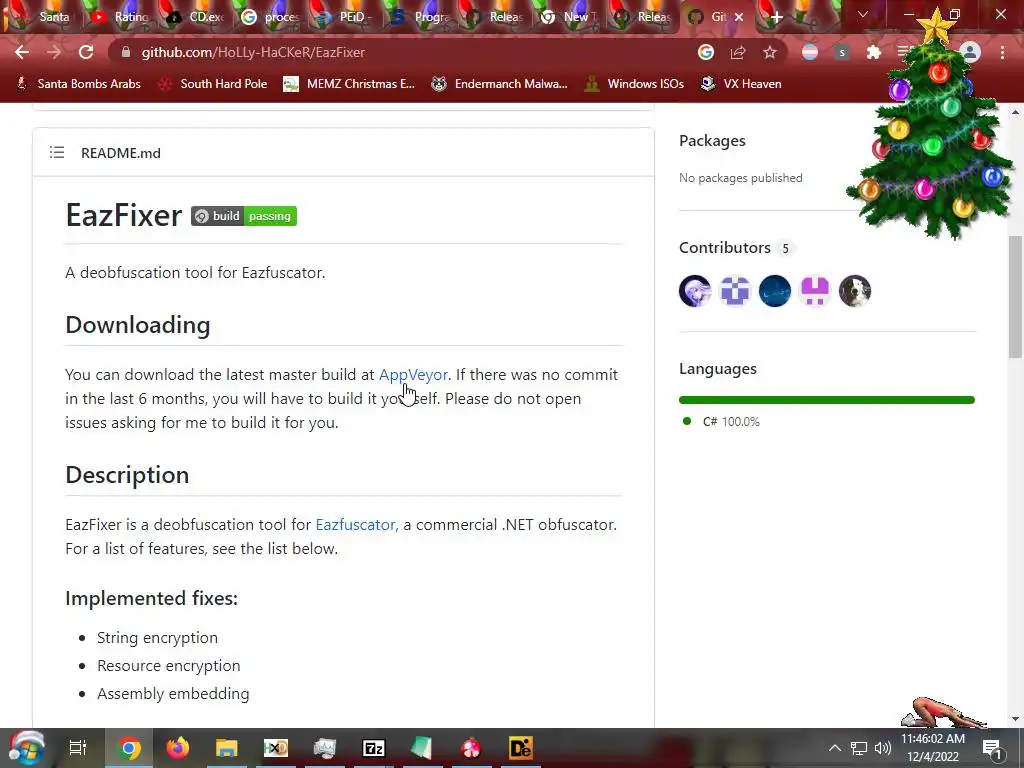This screenshot has width=1024, height=768.
Task: Open the MEMZ Christmas bookmark
Action: (x=349, y=84)
